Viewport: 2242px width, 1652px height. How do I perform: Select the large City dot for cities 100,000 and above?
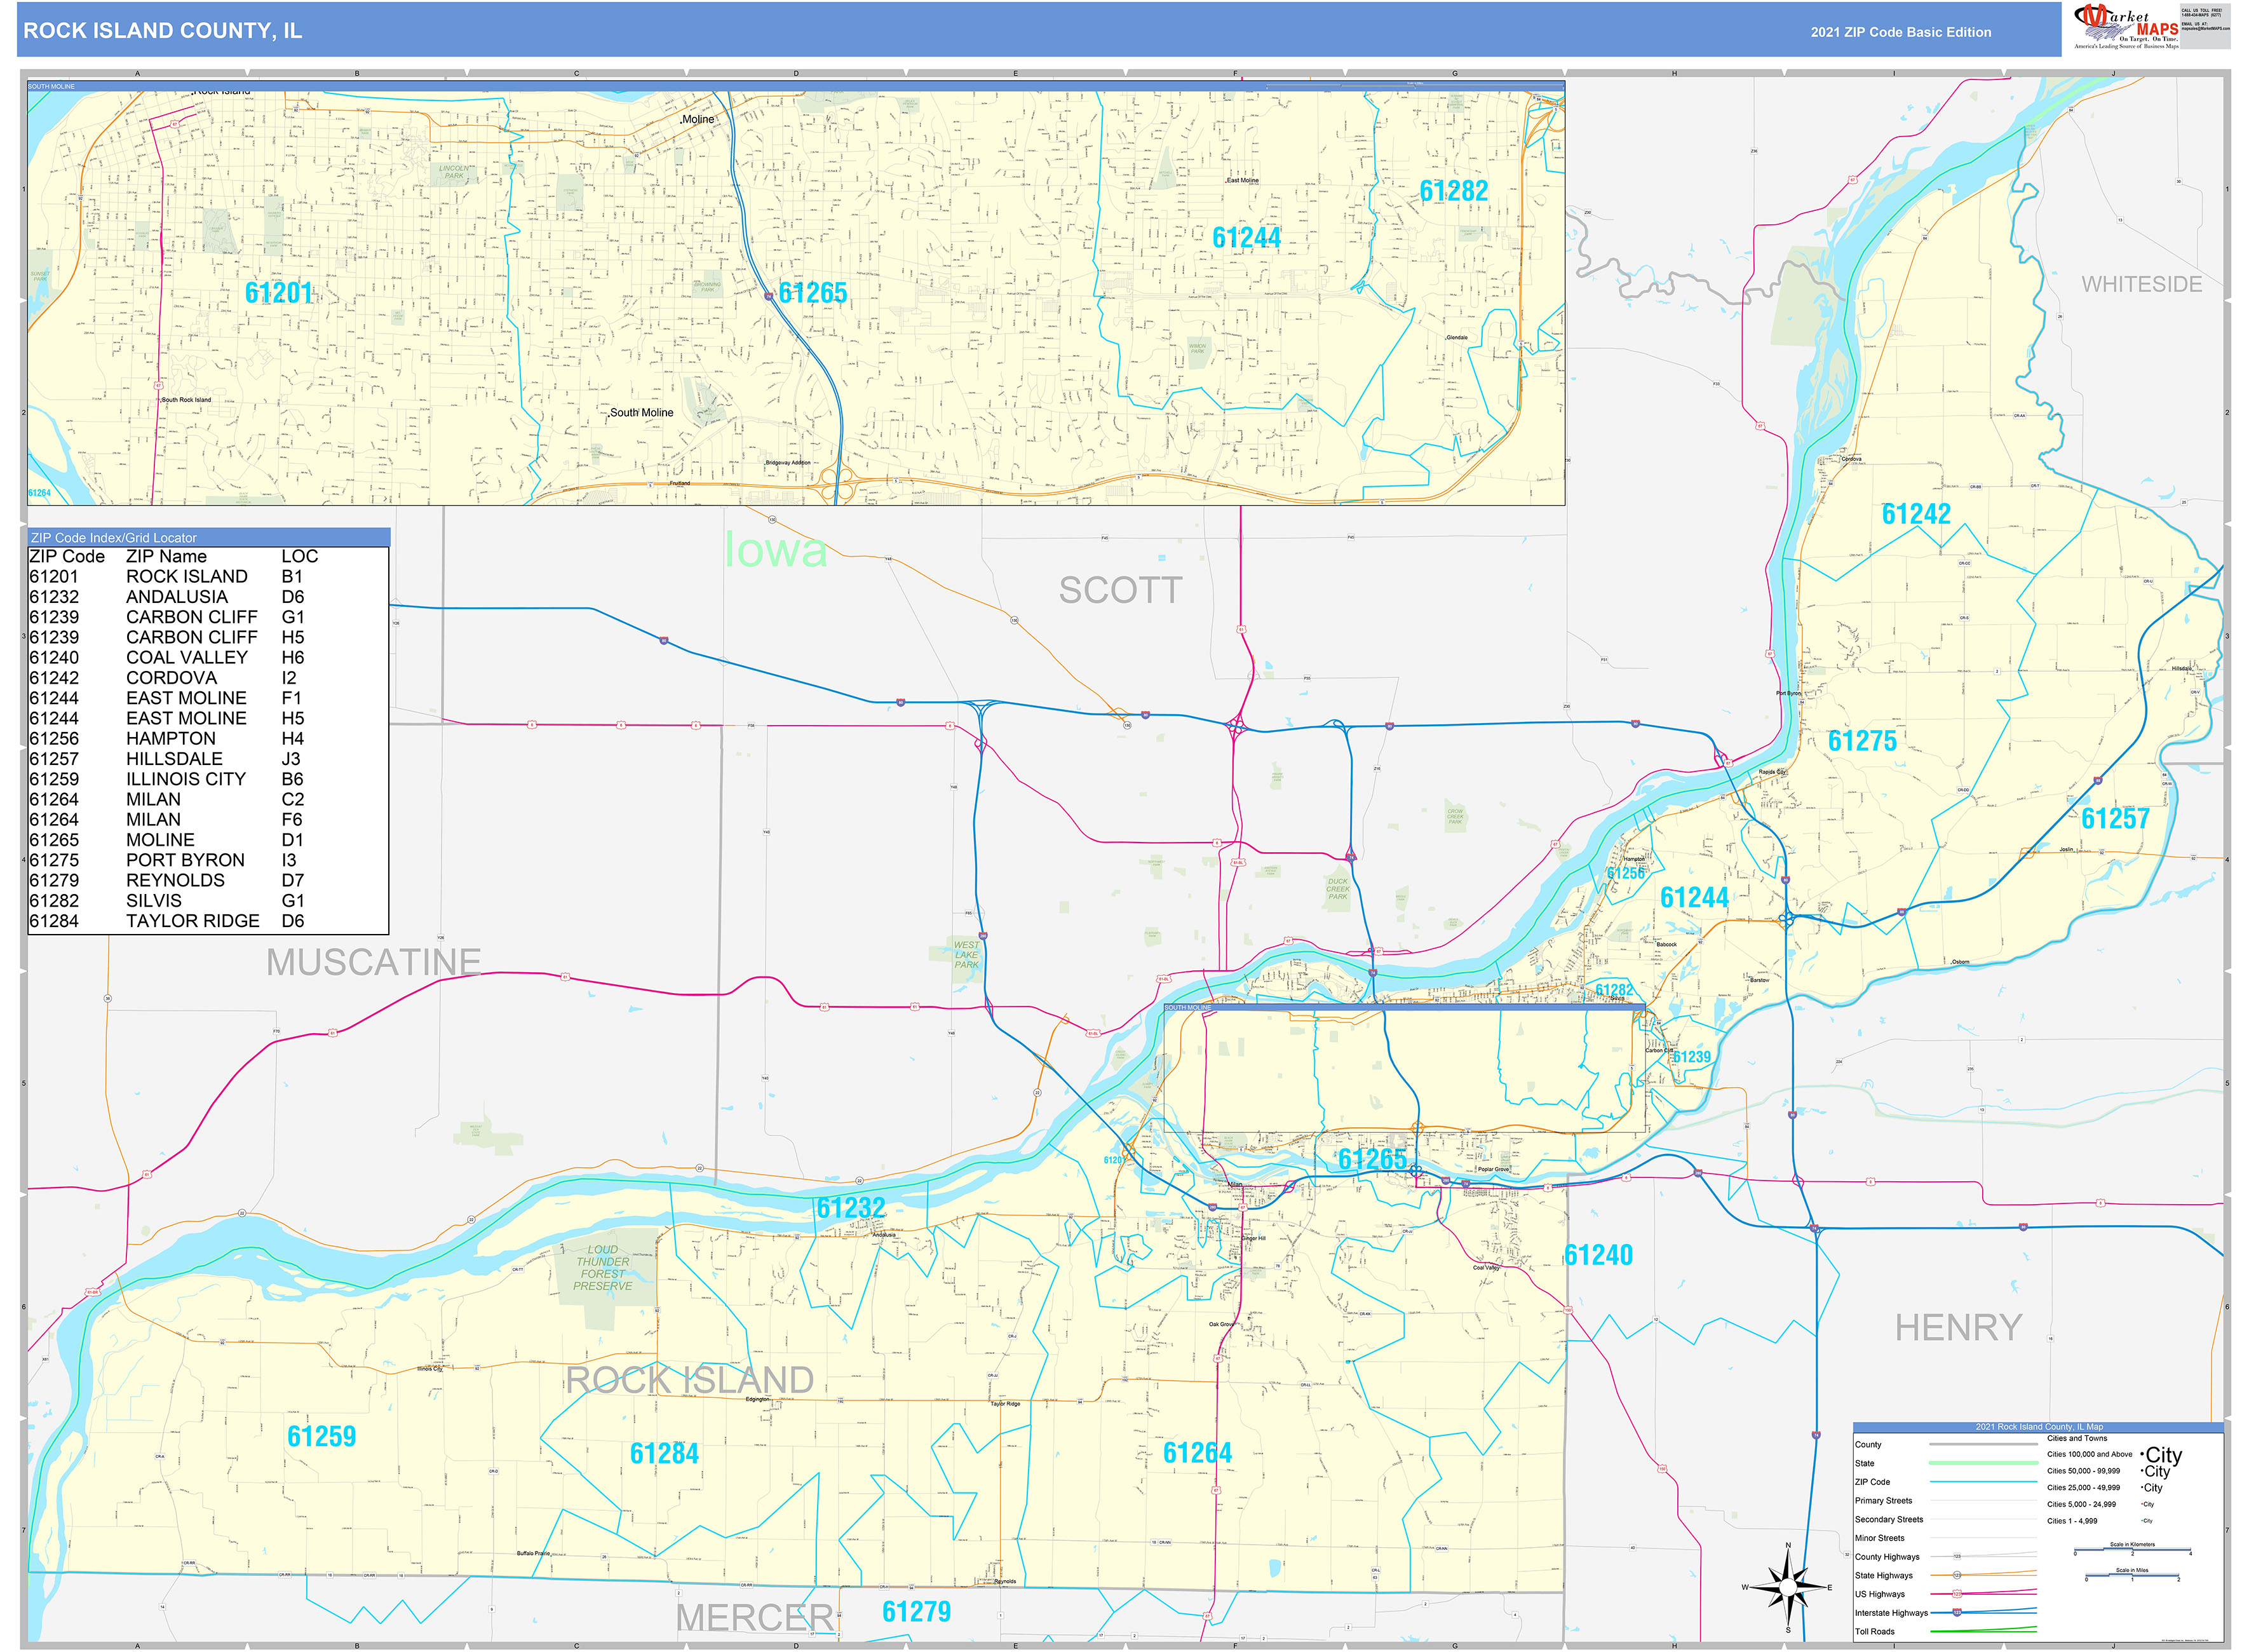pyautogui.click(x=2142, y=1455)
